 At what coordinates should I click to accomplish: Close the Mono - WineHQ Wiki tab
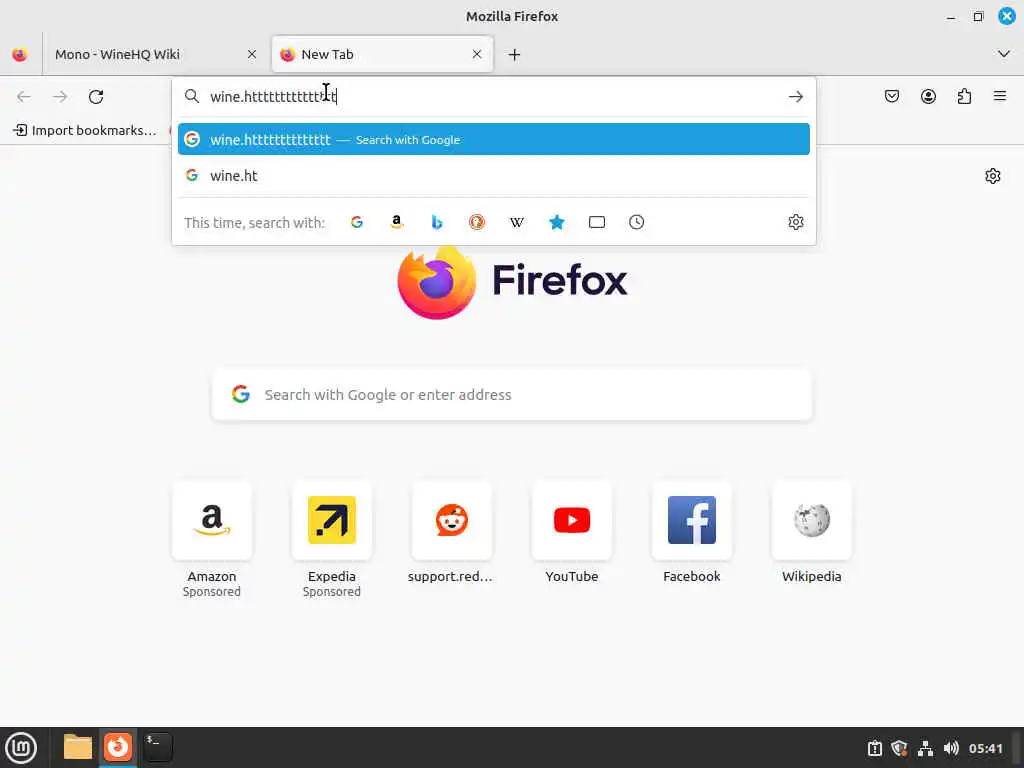251,55
